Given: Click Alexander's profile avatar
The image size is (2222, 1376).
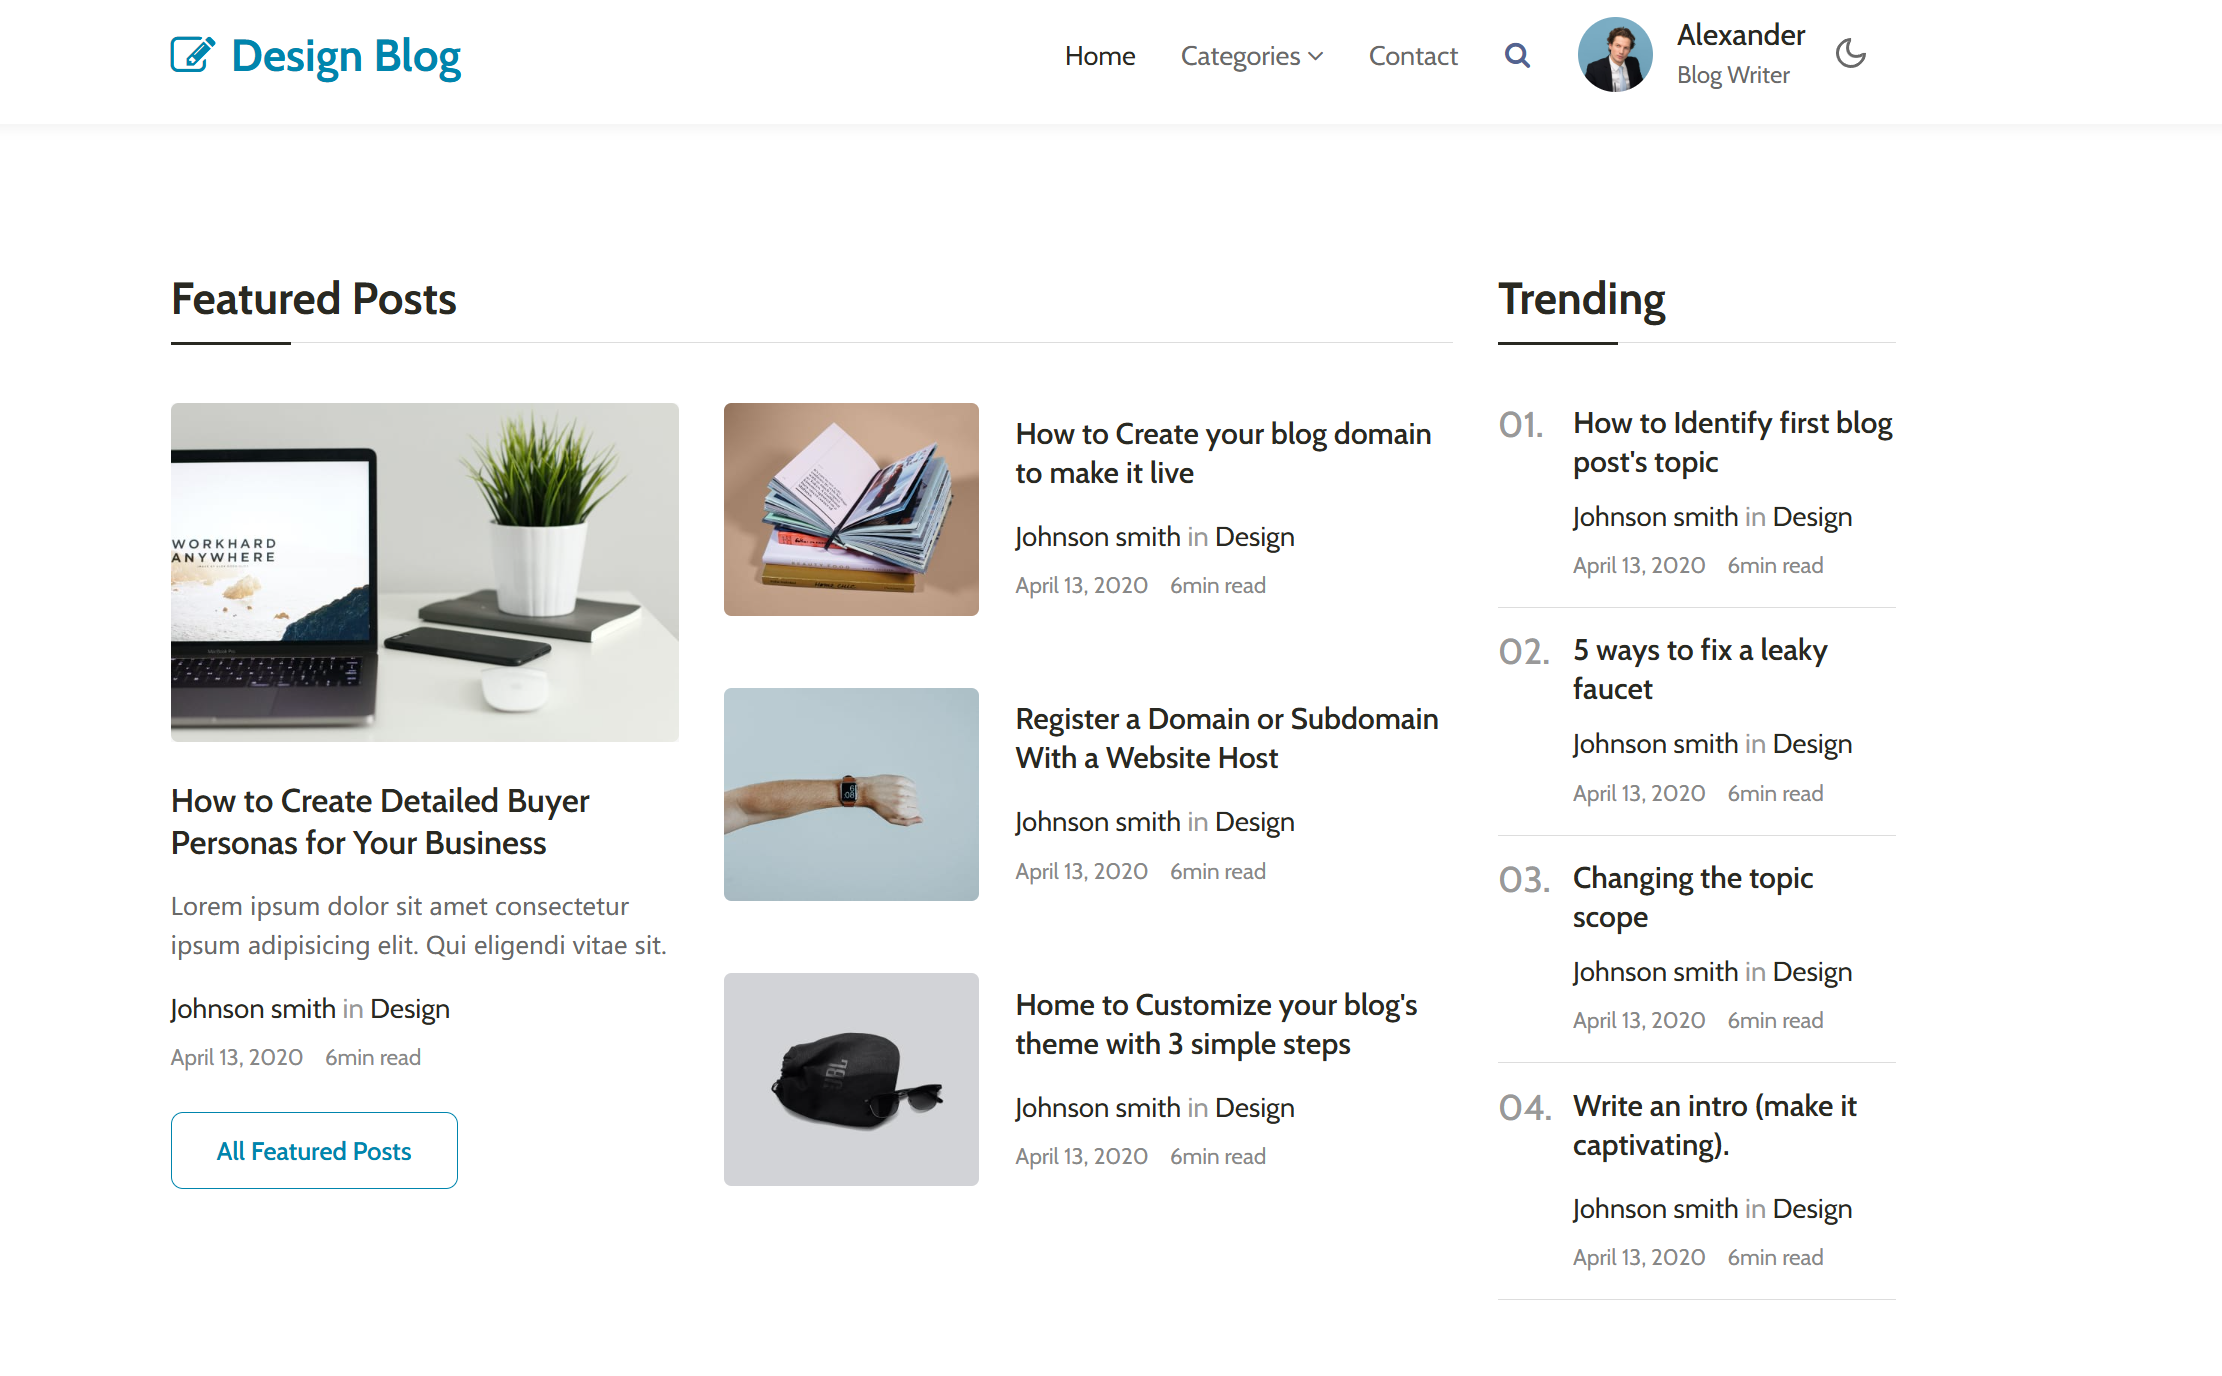Looking at the screenshot, I should 1615,55.
